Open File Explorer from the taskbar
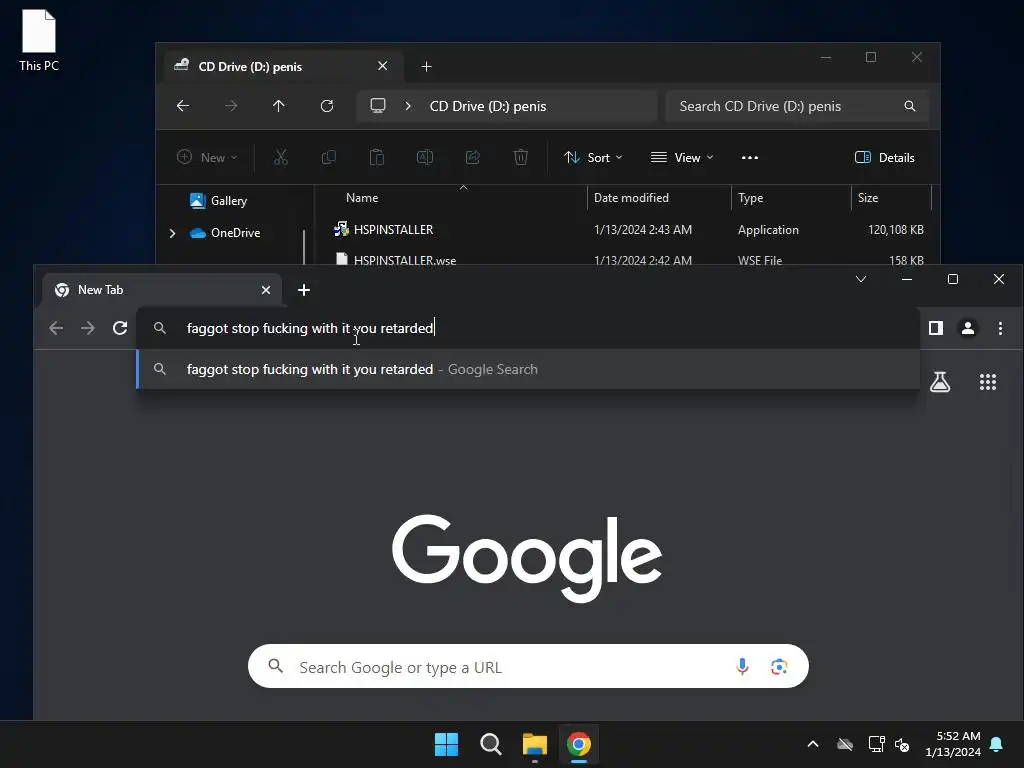The image size is (1024, 768). (x=534, y=744)
